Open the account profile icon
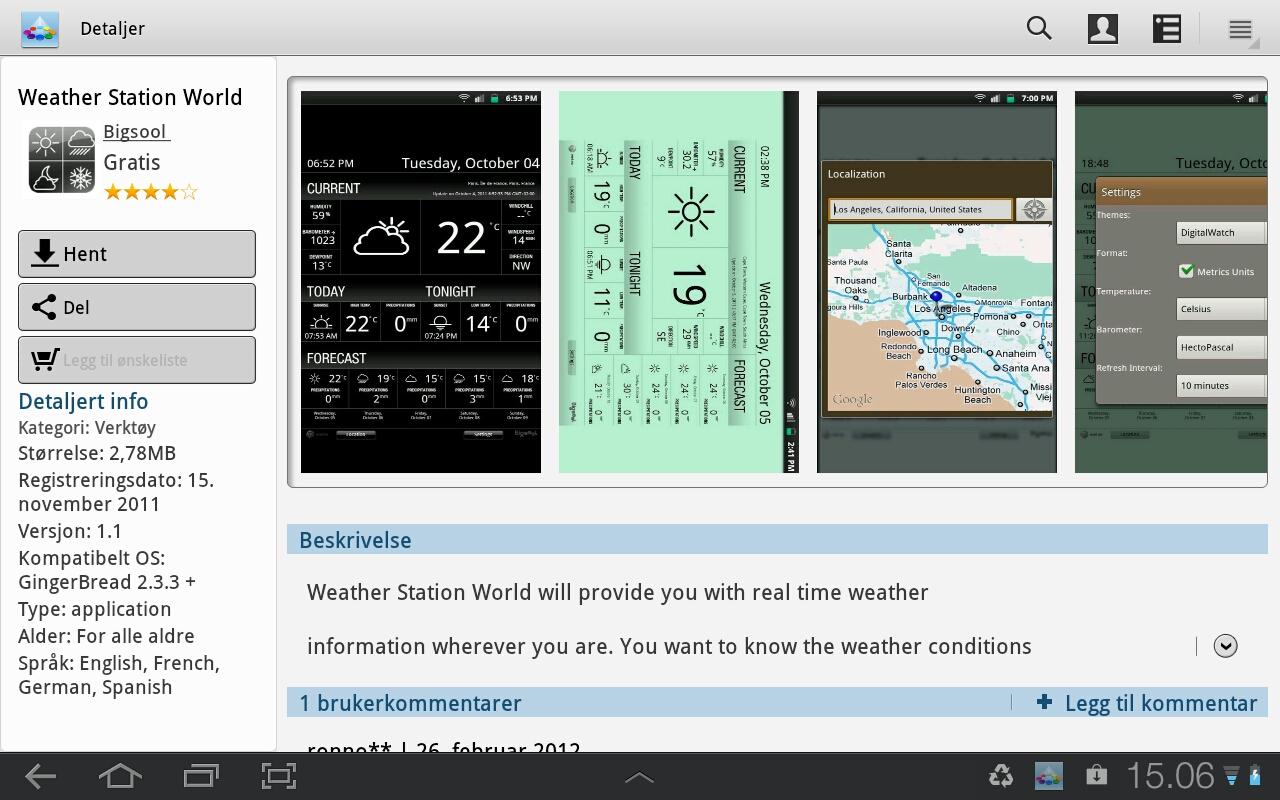The image size is (1280, 800). pos(1103,28)
